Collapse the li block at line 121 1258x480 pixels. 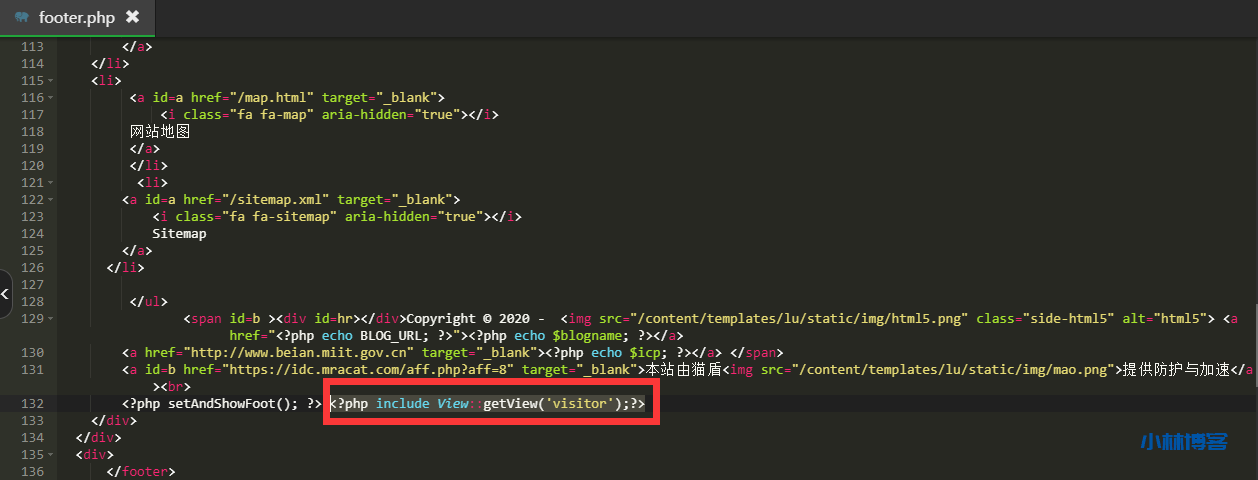(x=51, y=183)
